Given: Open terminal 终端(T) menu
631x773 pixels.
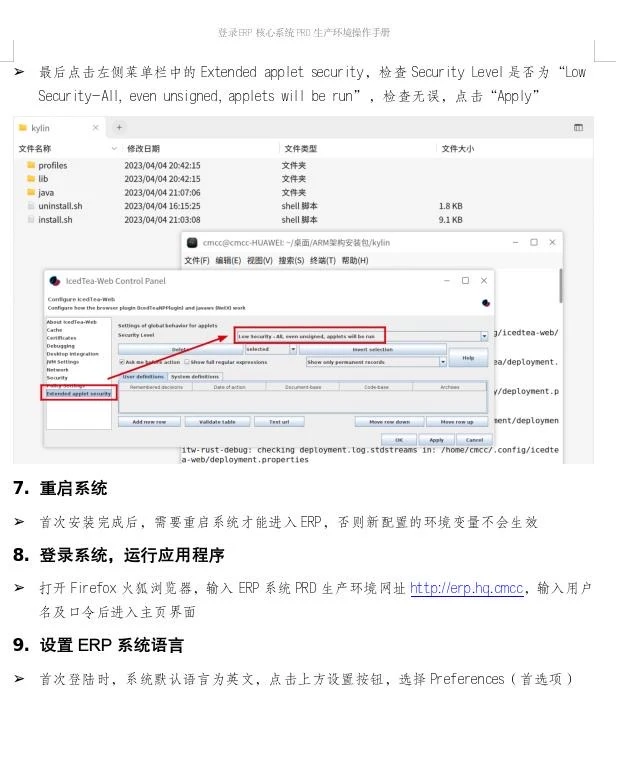Looking at the screenshot, I should [x=323, y=260].
